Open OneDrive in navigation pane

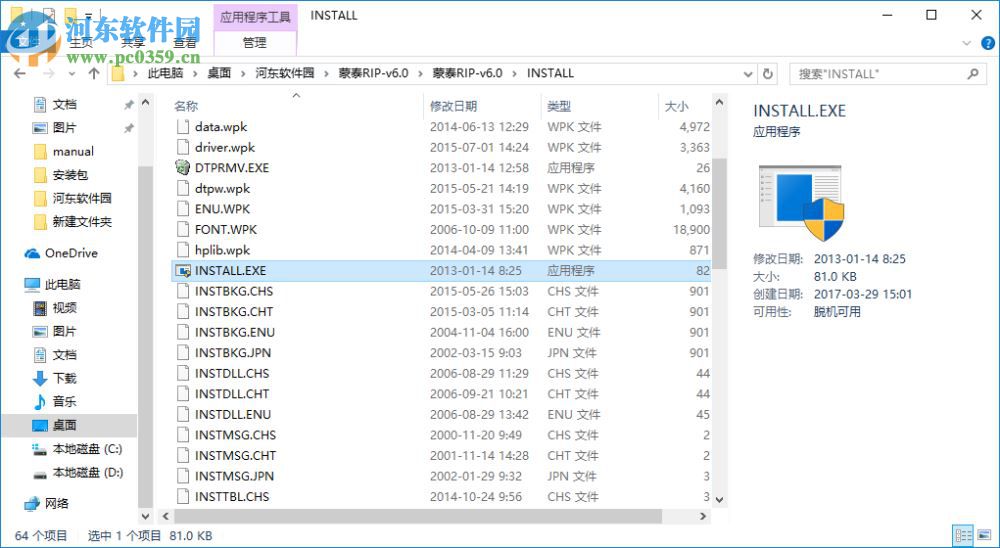click(62, 253)
